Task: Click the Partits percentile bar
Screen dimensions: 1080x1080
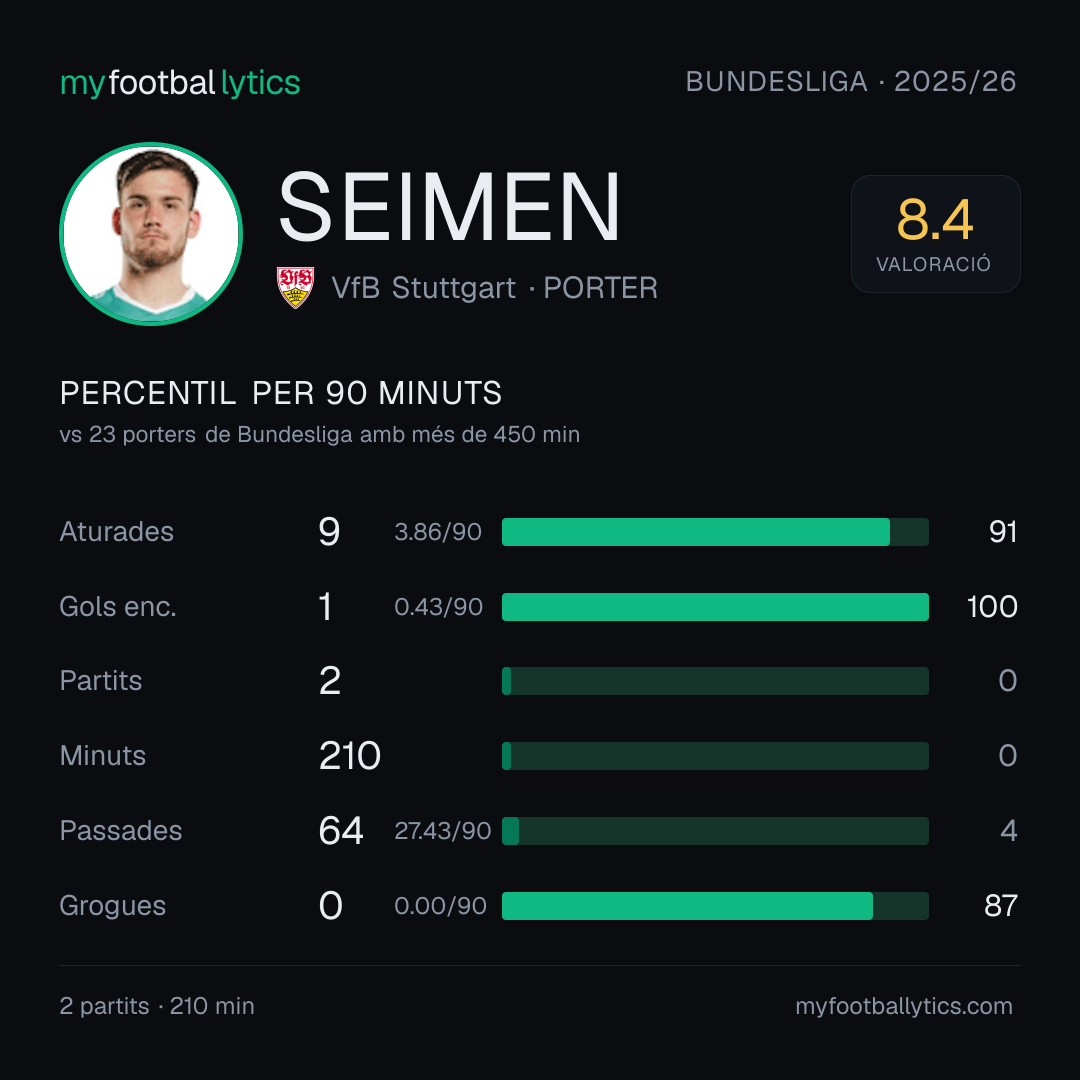Action: click(715, 681)
